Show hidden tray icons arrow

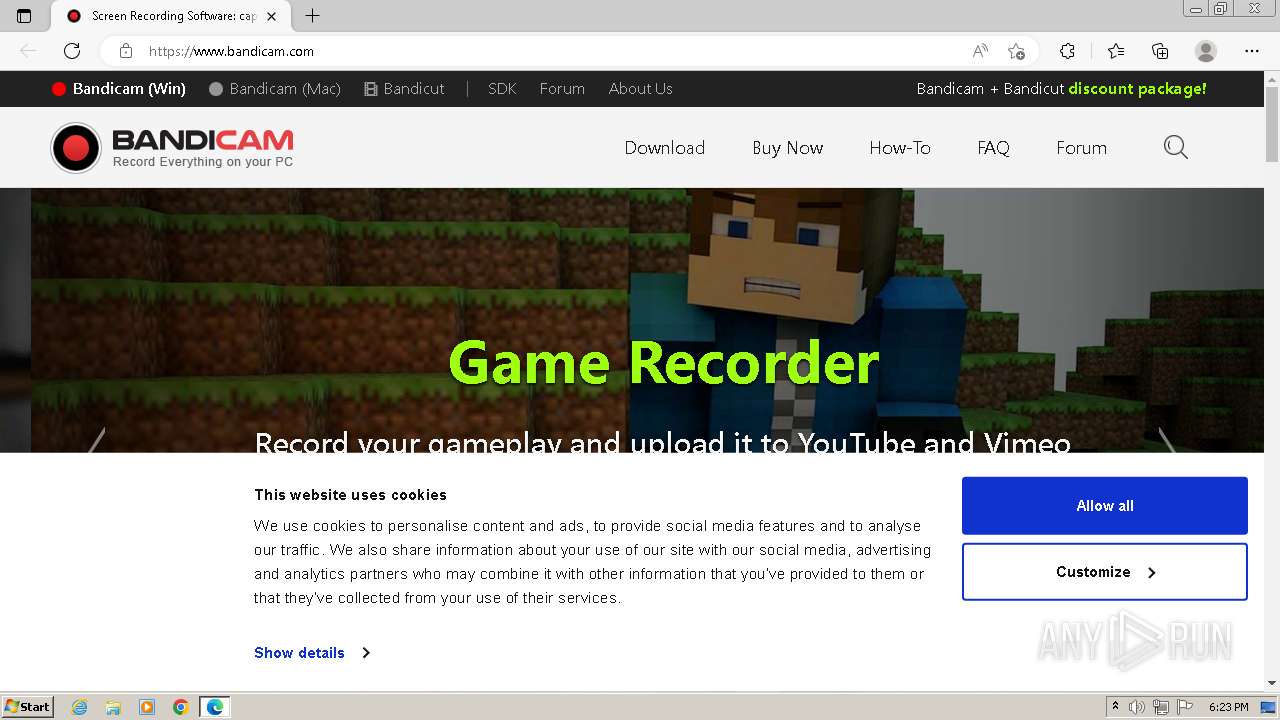coord(1115,707)
